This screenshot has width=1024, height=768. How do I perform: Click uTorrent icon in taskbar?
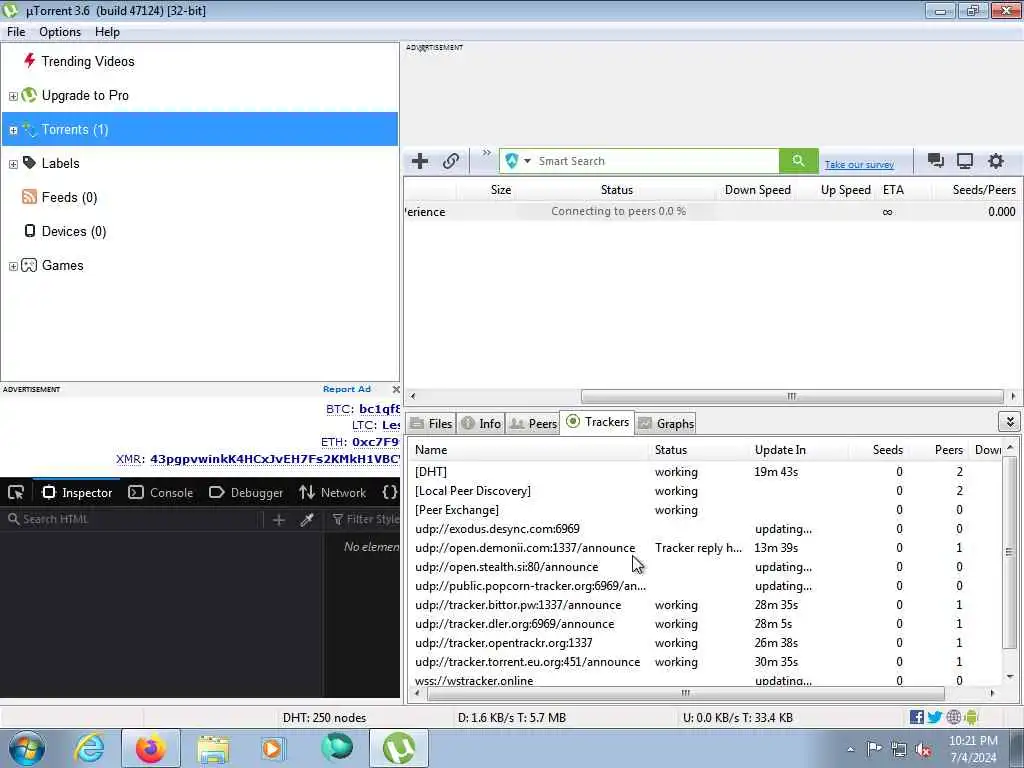pyautogui.click(x=399, y=748)
